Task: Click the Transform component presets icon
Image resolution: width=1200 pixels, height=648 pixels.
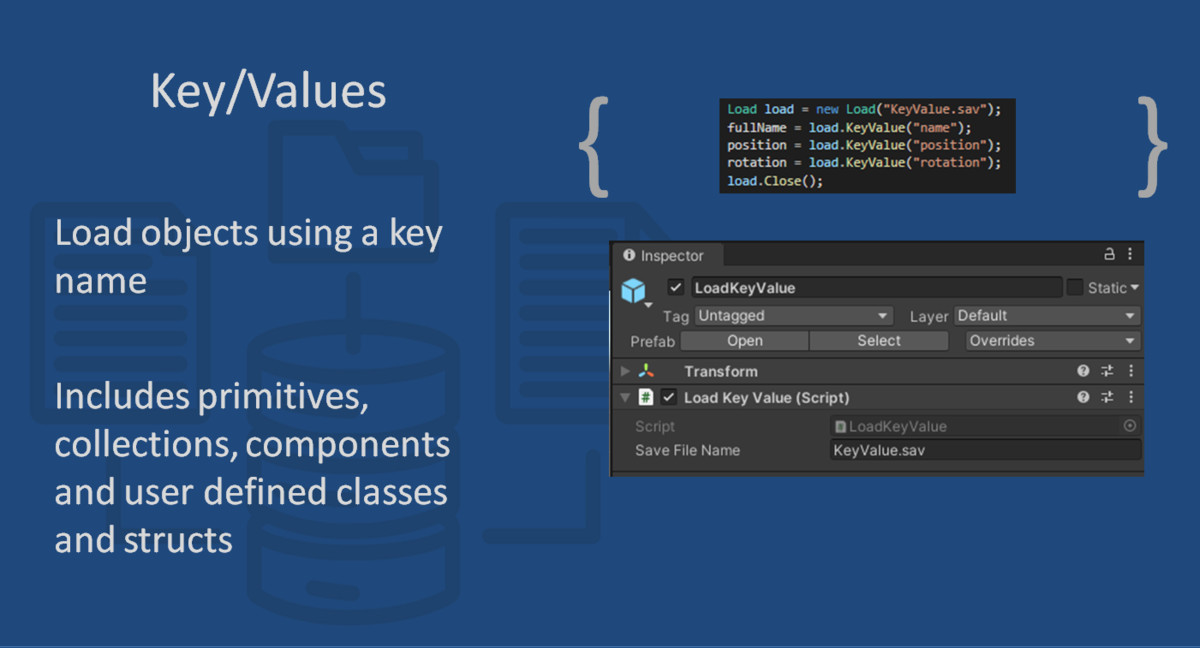Action: 1106,371
